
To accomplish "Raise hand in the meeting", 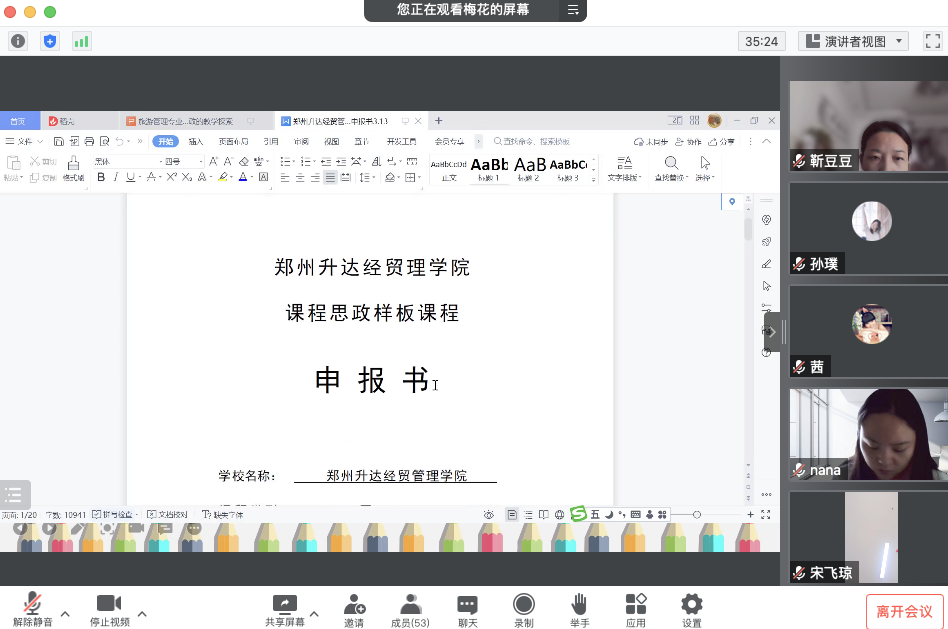I will tap(579, 604).
